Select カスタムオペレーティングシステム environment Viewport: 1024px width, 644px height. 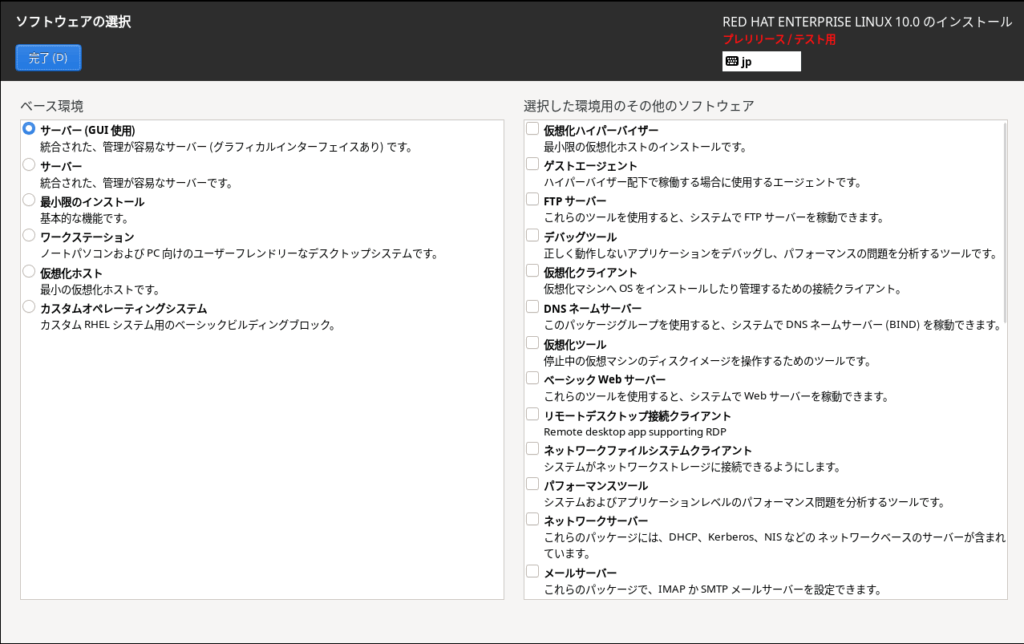tap(29, 307)
